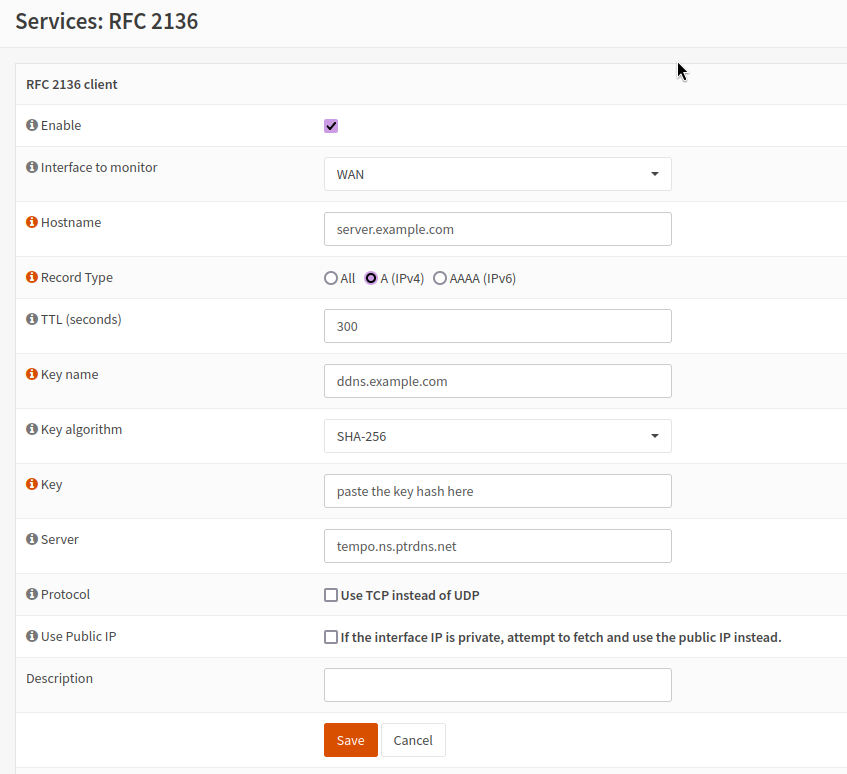Open the Key algorithm SHA-256 dropdown
Viewport: 847px width, 774px height.
click(498, 436)
